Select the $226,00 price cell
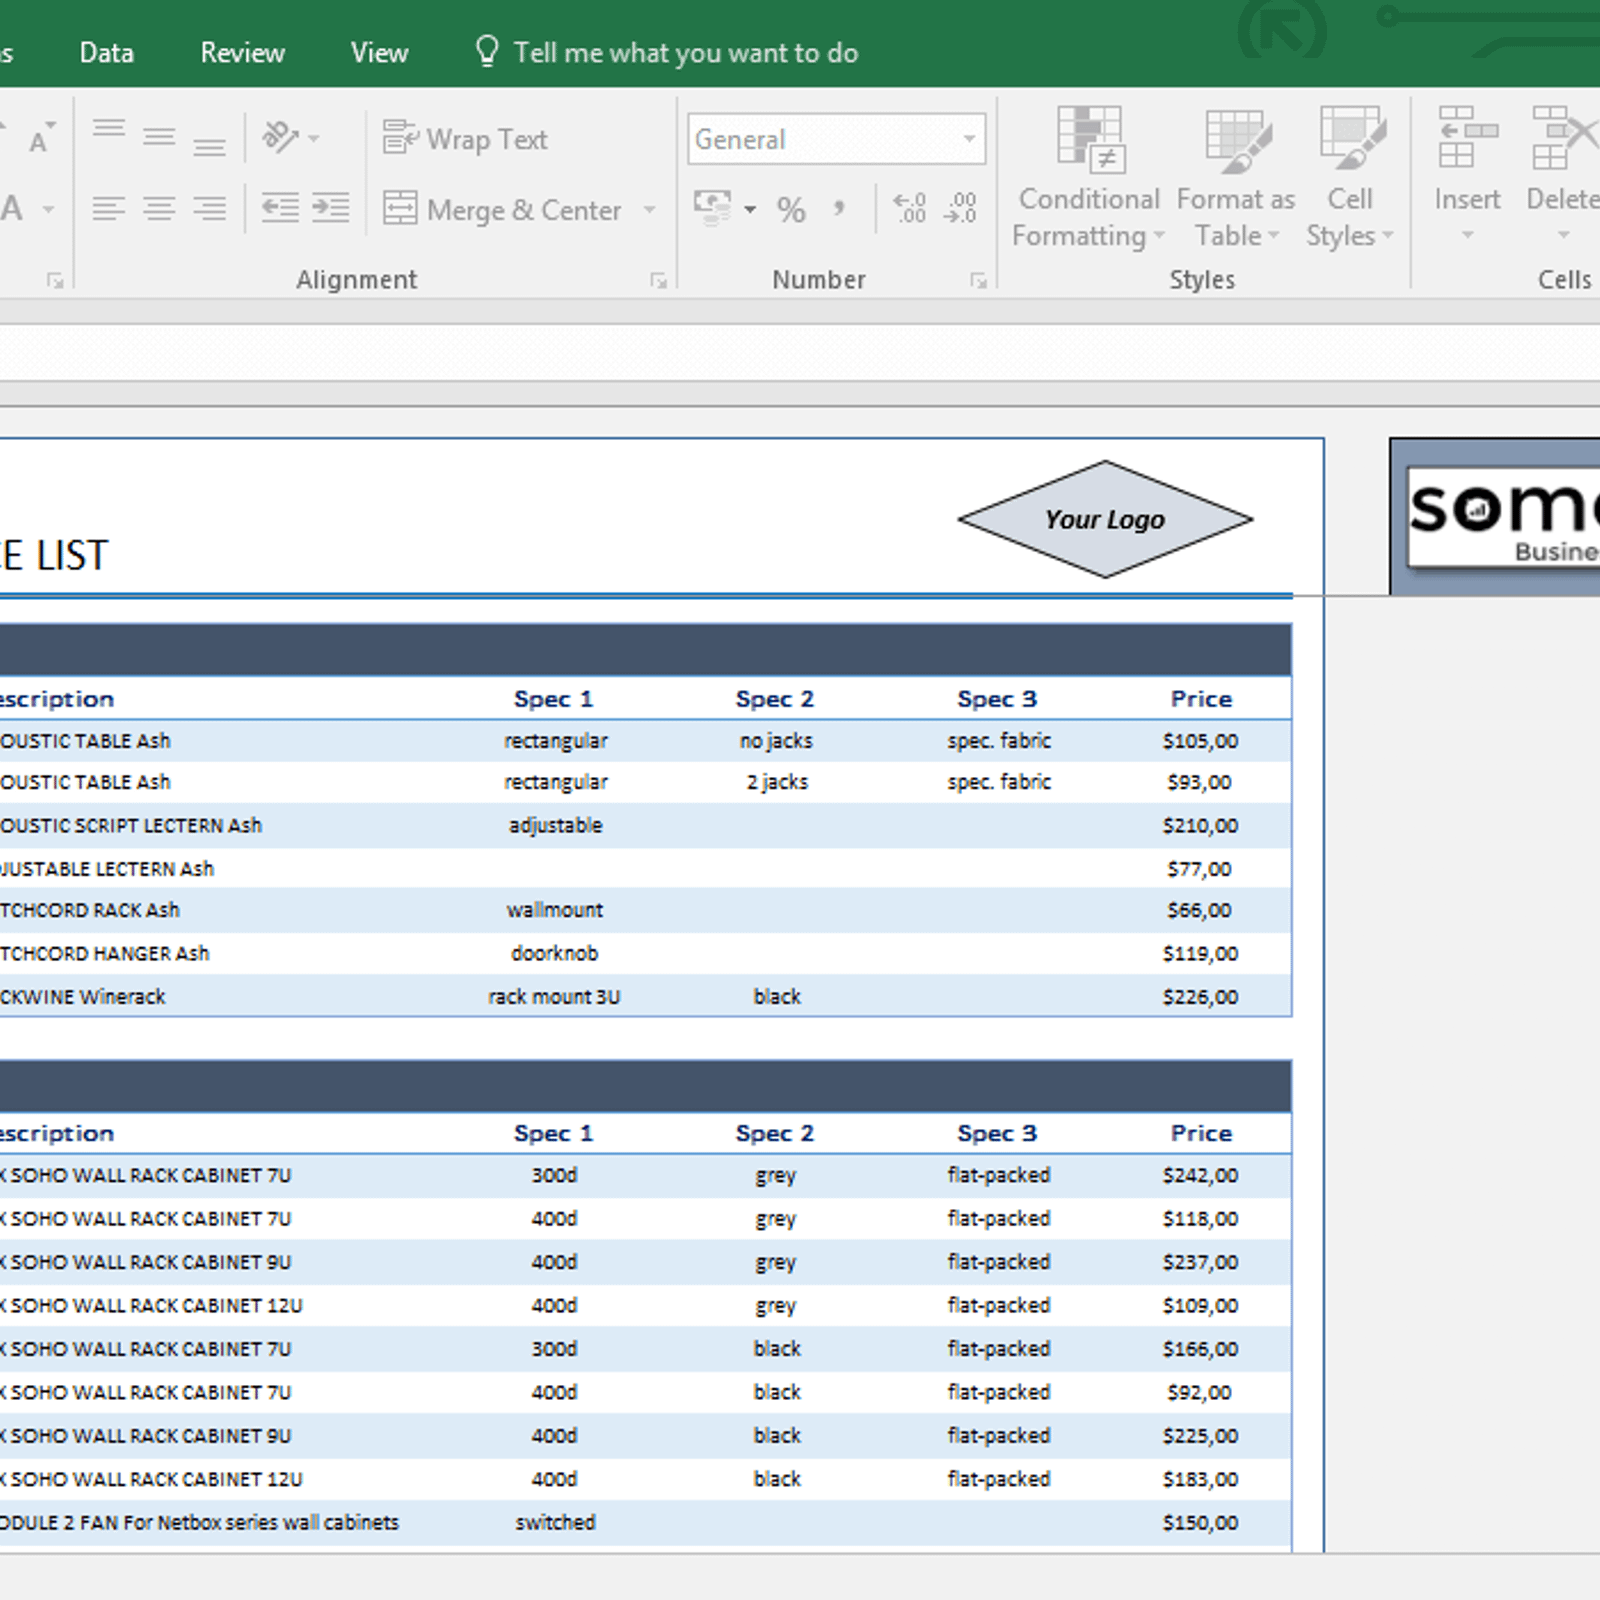 point(1200,997)
